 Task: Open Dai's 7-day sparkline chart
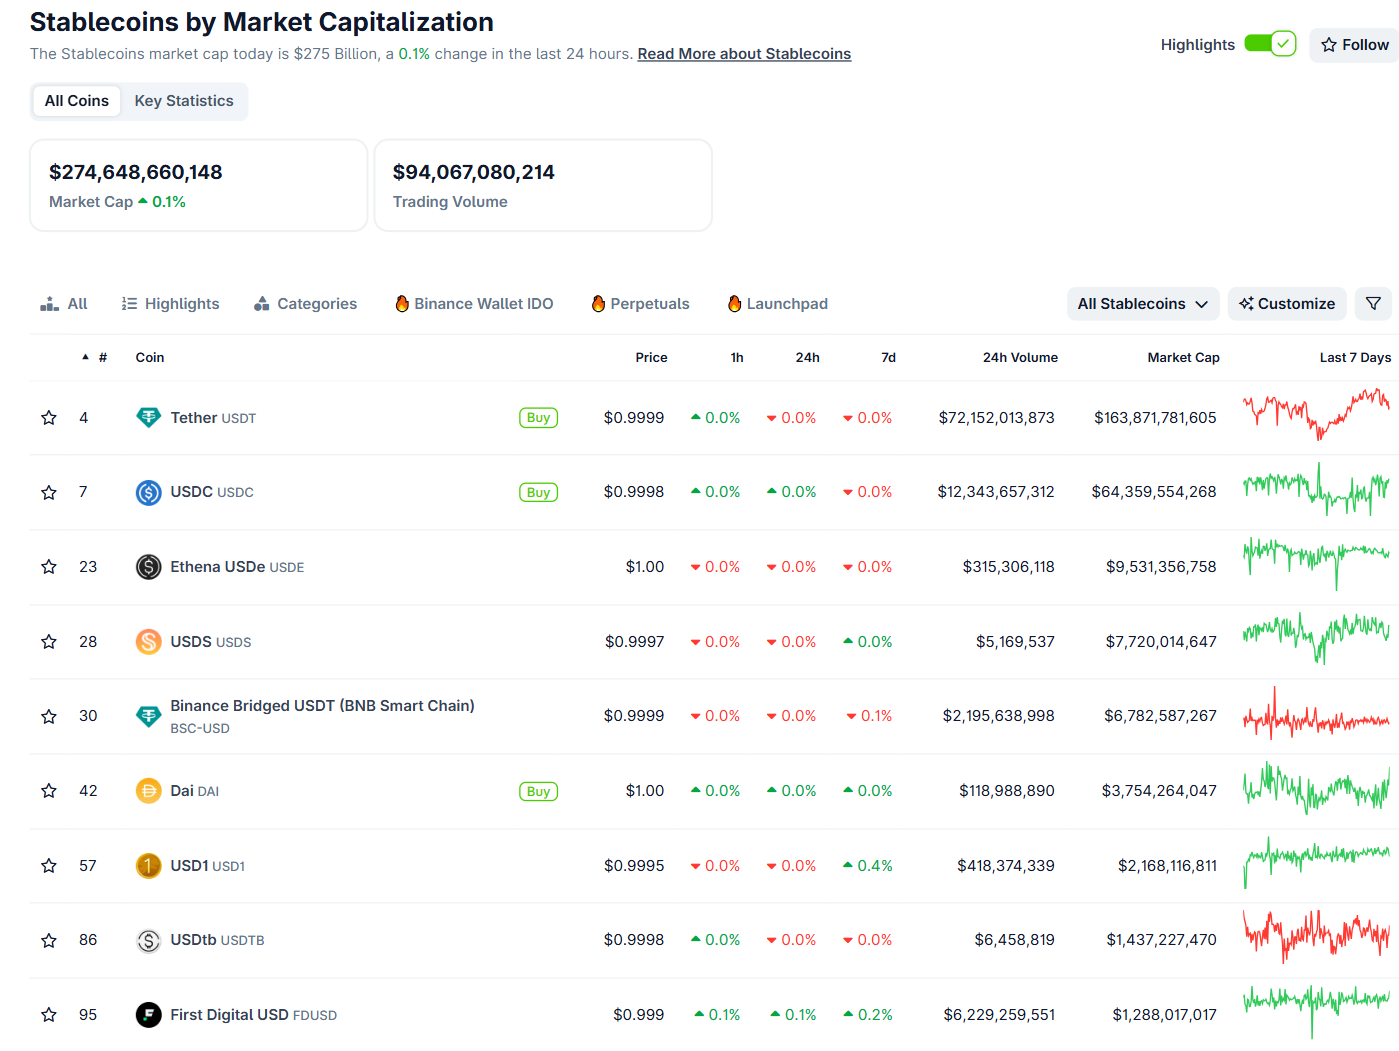coord(1316,788)
